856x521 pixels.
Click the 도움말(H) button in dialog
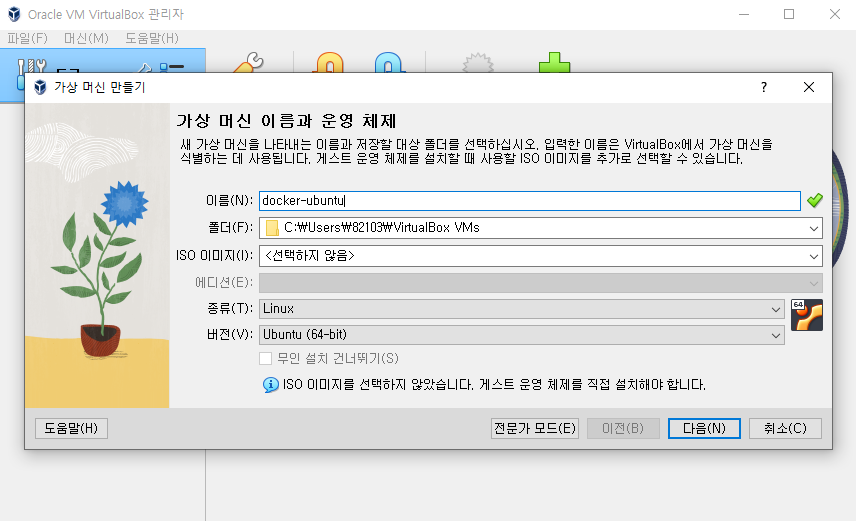click(x=71, y=429)
